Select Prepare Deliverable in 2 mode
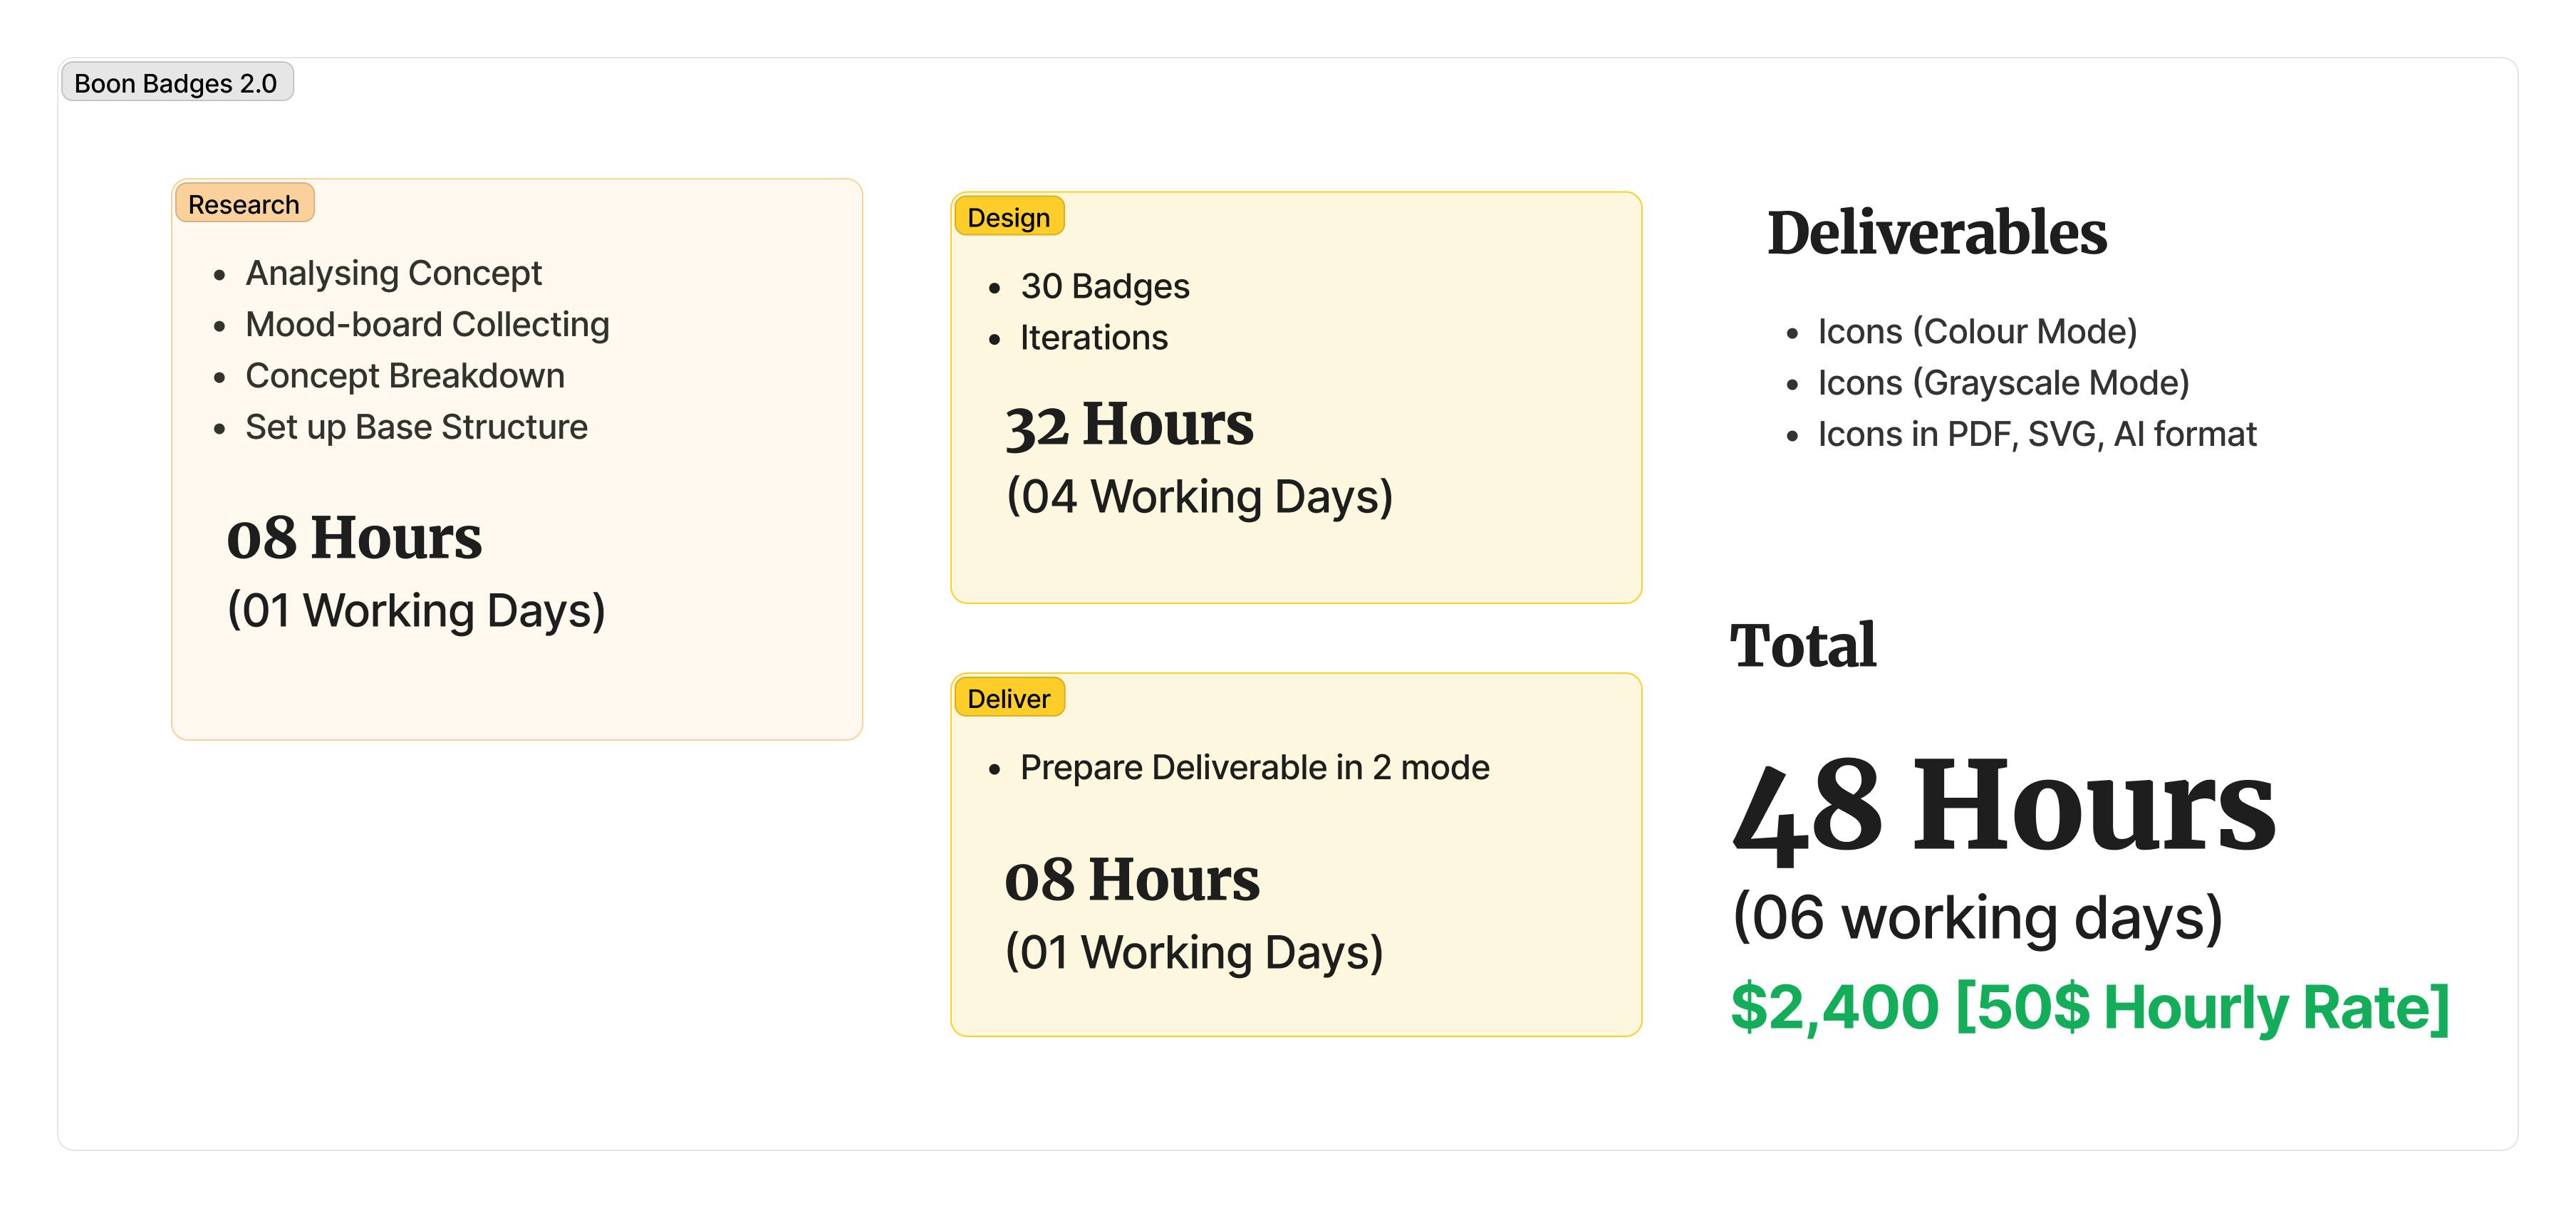The height and width of the screenshot is (1208, 2576). 1254,767
